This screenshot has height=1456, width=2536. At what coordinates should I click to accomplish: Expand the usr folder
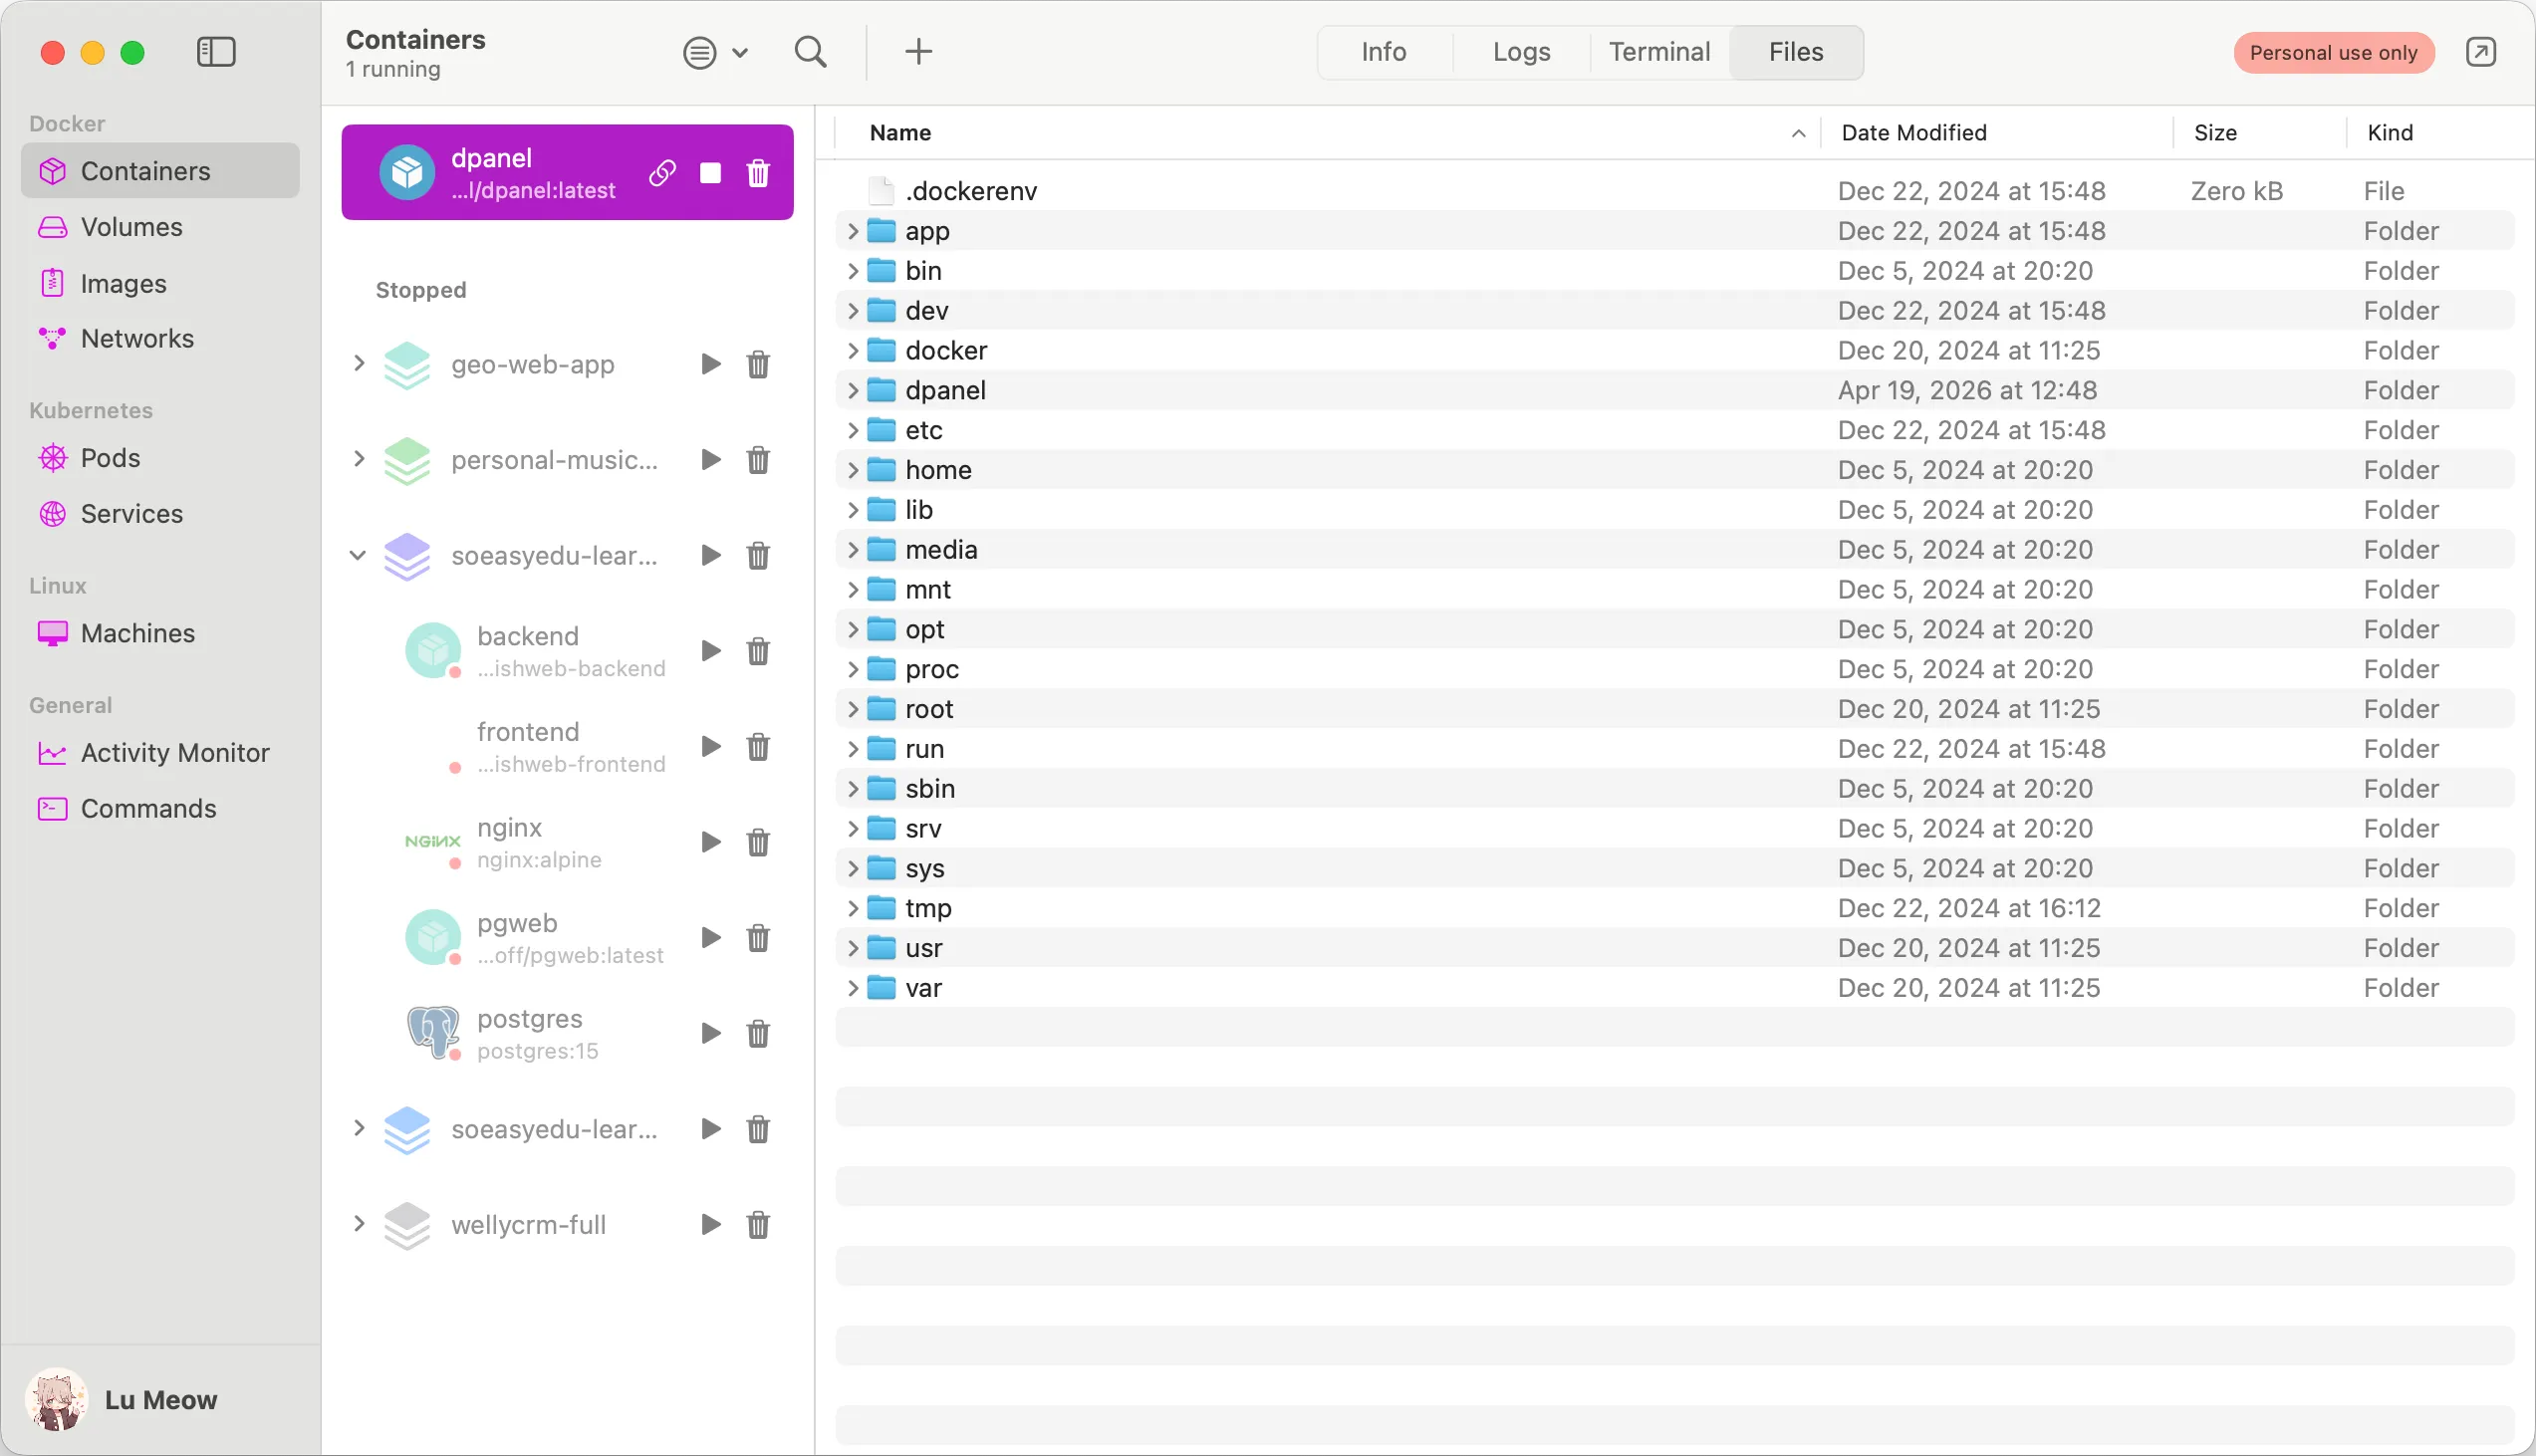click(853, 948)
